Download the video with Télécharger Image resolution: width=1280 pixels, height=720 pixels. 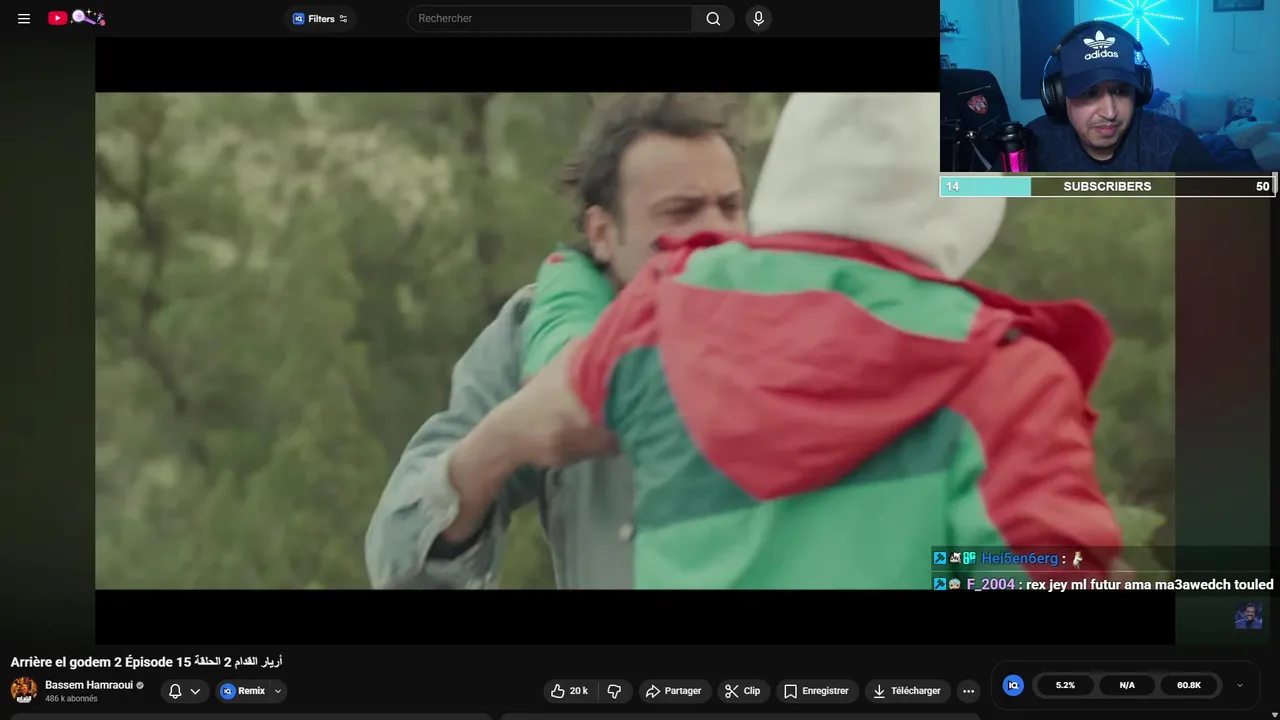(x=906, y=691)
